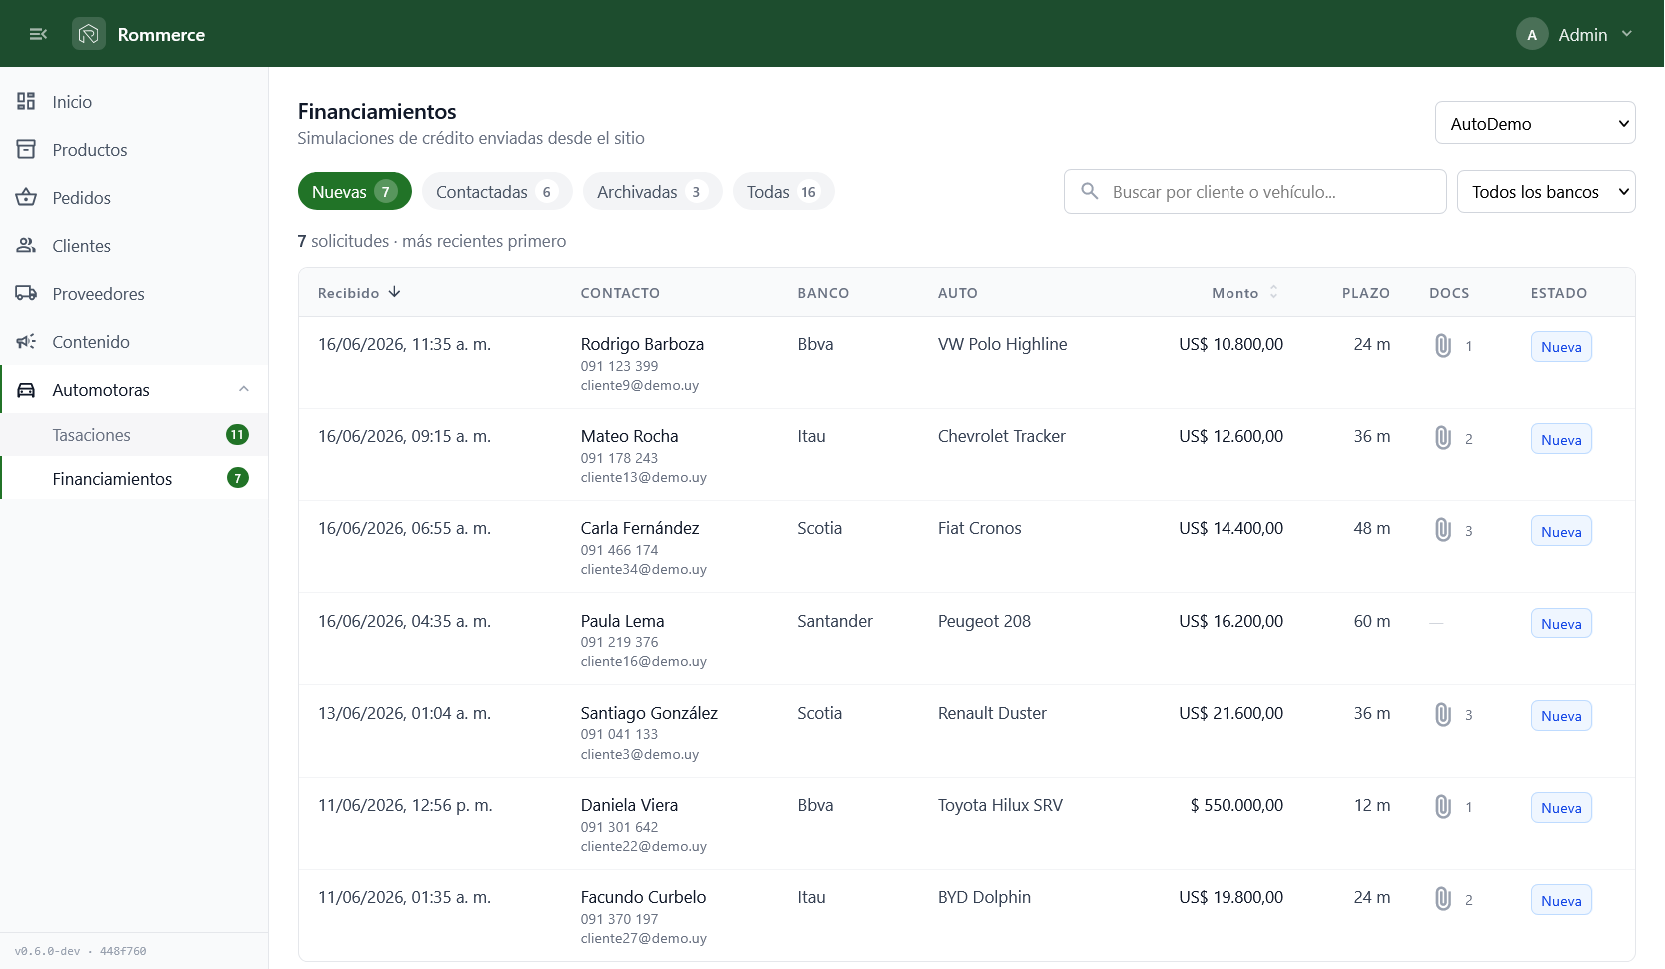Open the Inicio dashboard icon

26,101
